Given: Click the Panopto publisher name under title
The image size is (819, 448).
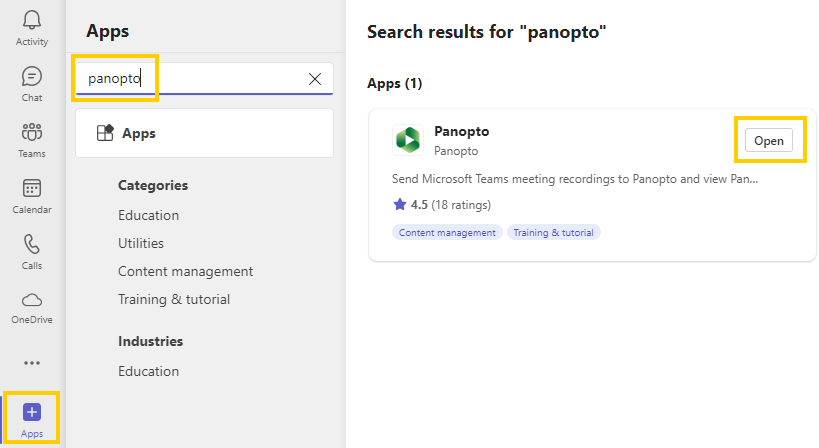Looking at the screenshot, I should pos(456,151).
